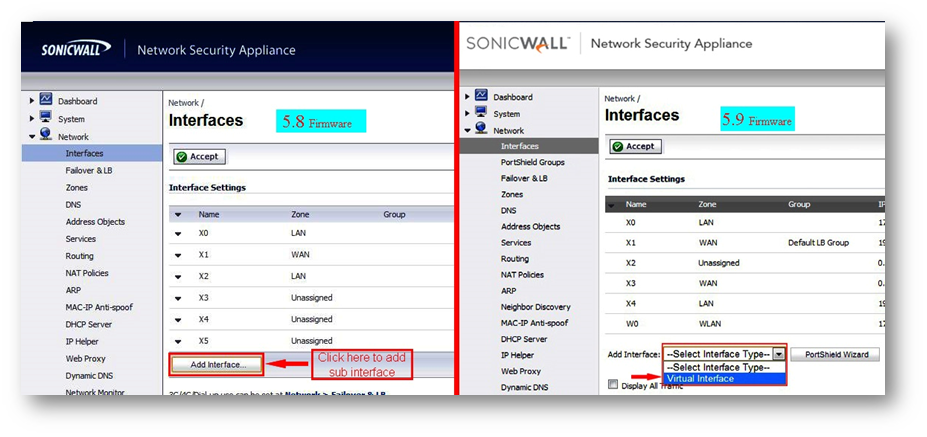
Task: Open ARP in the 5.8 sidebar
Action: [73, 290]
